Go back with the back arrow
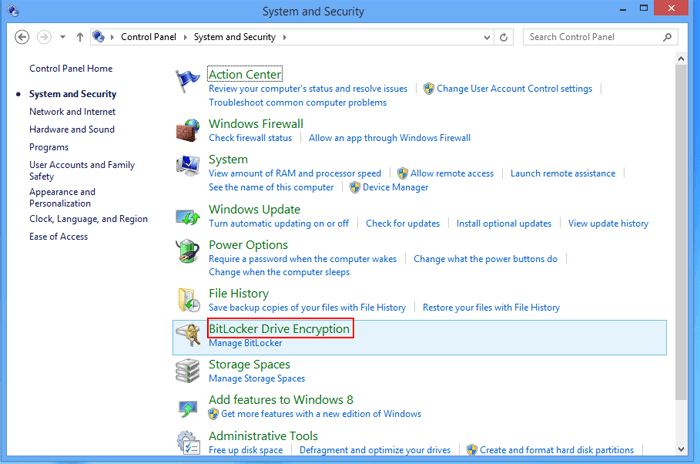Image resolution: width=700 pixels, height=464 pixels. click(22, 37)
